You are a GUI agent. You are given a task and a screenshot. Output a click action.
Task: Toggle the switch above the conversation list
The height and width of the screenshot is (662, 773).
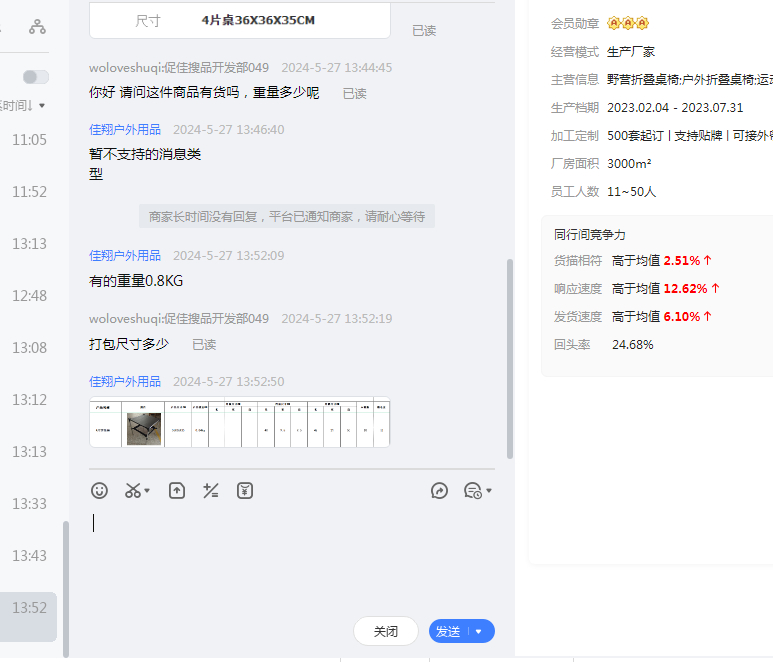pos(36,77)
